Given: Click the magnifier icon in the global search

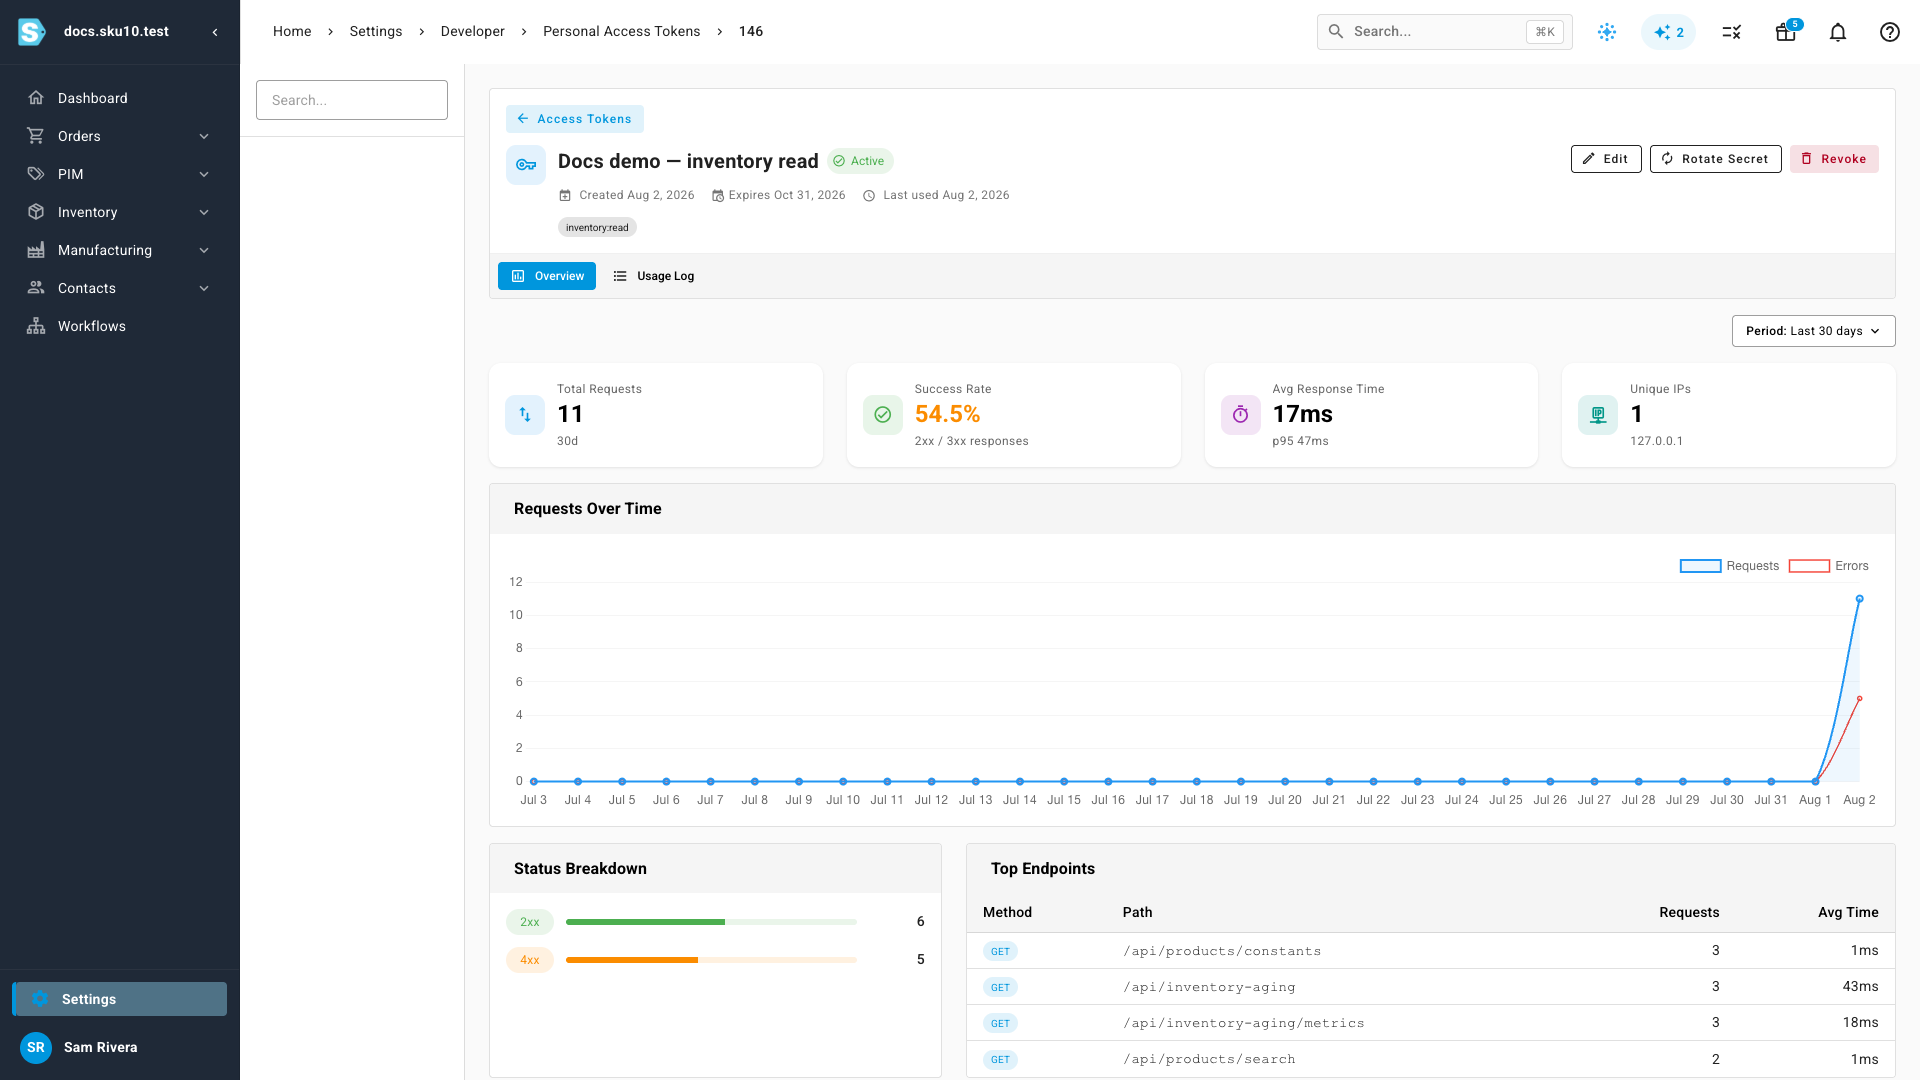Looking at the screenshot, I should (1336, 32).
